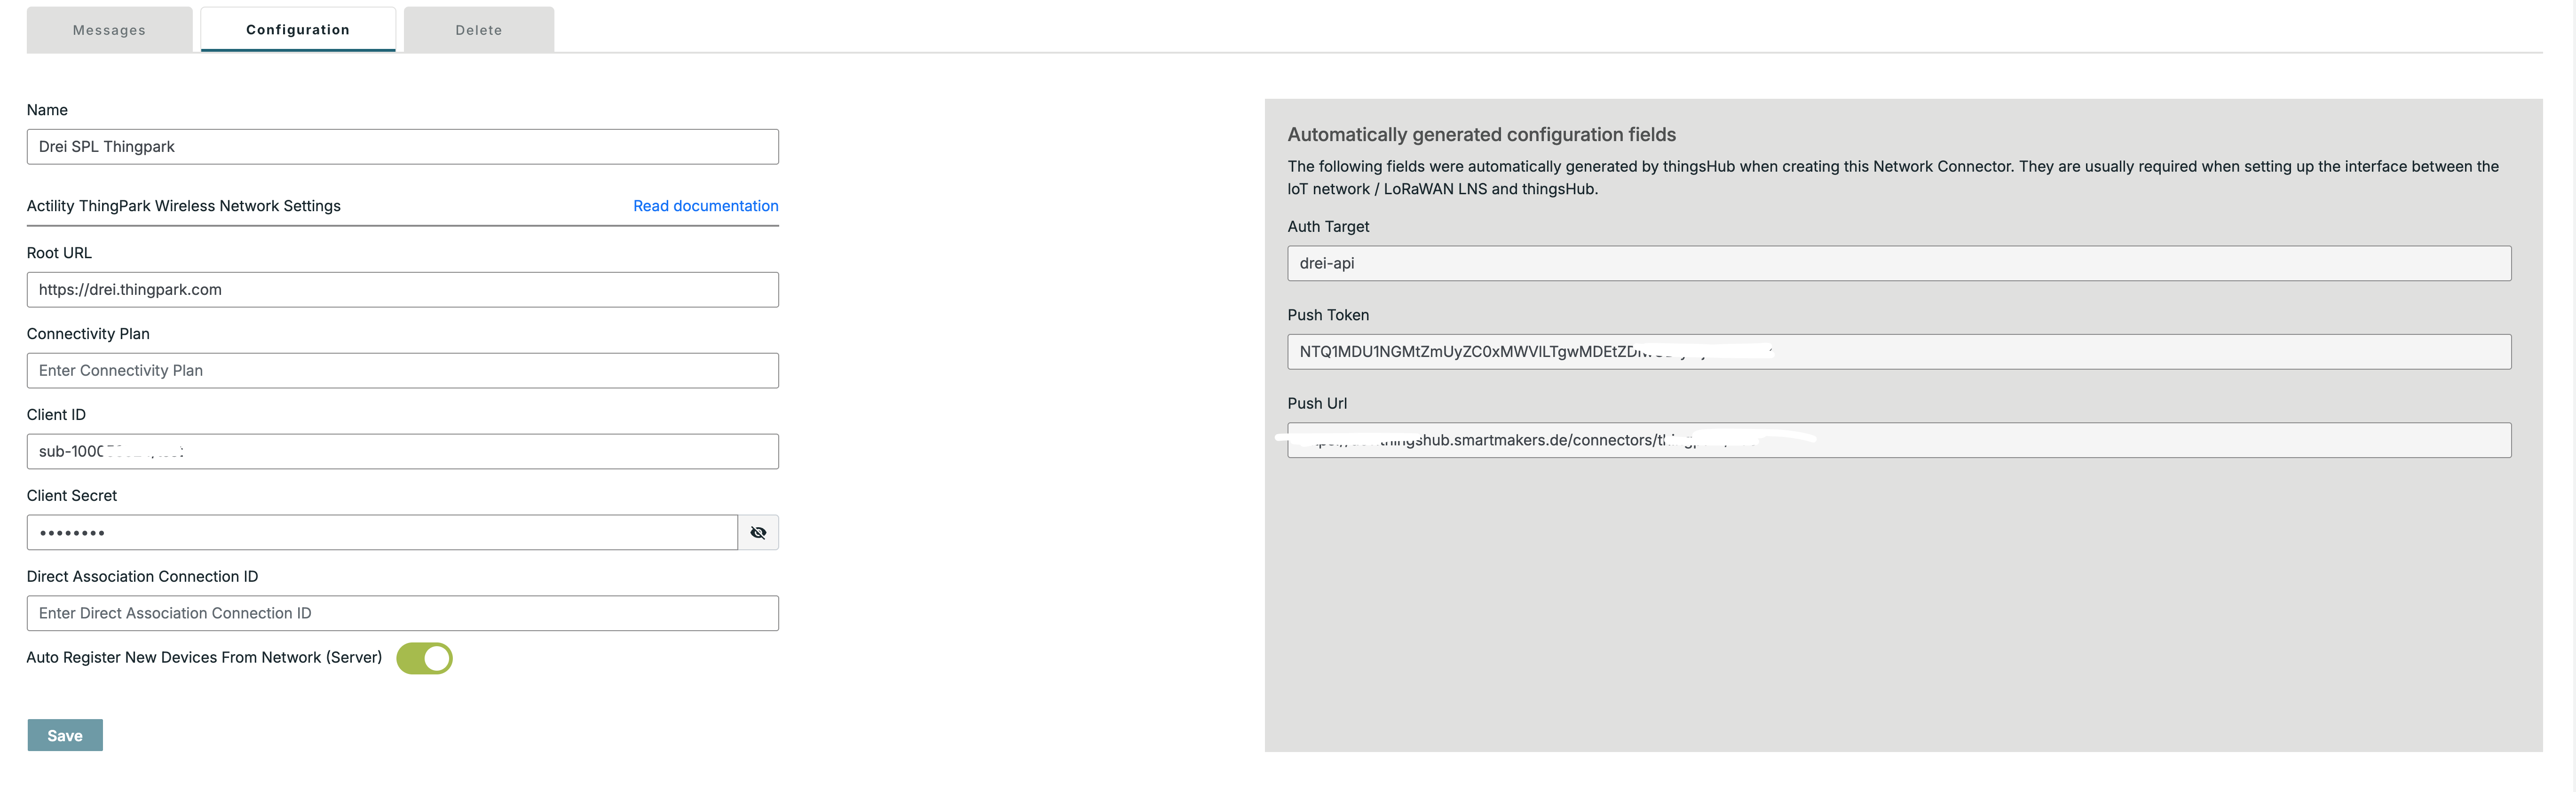Select the Client ID field

click(402, 452)
